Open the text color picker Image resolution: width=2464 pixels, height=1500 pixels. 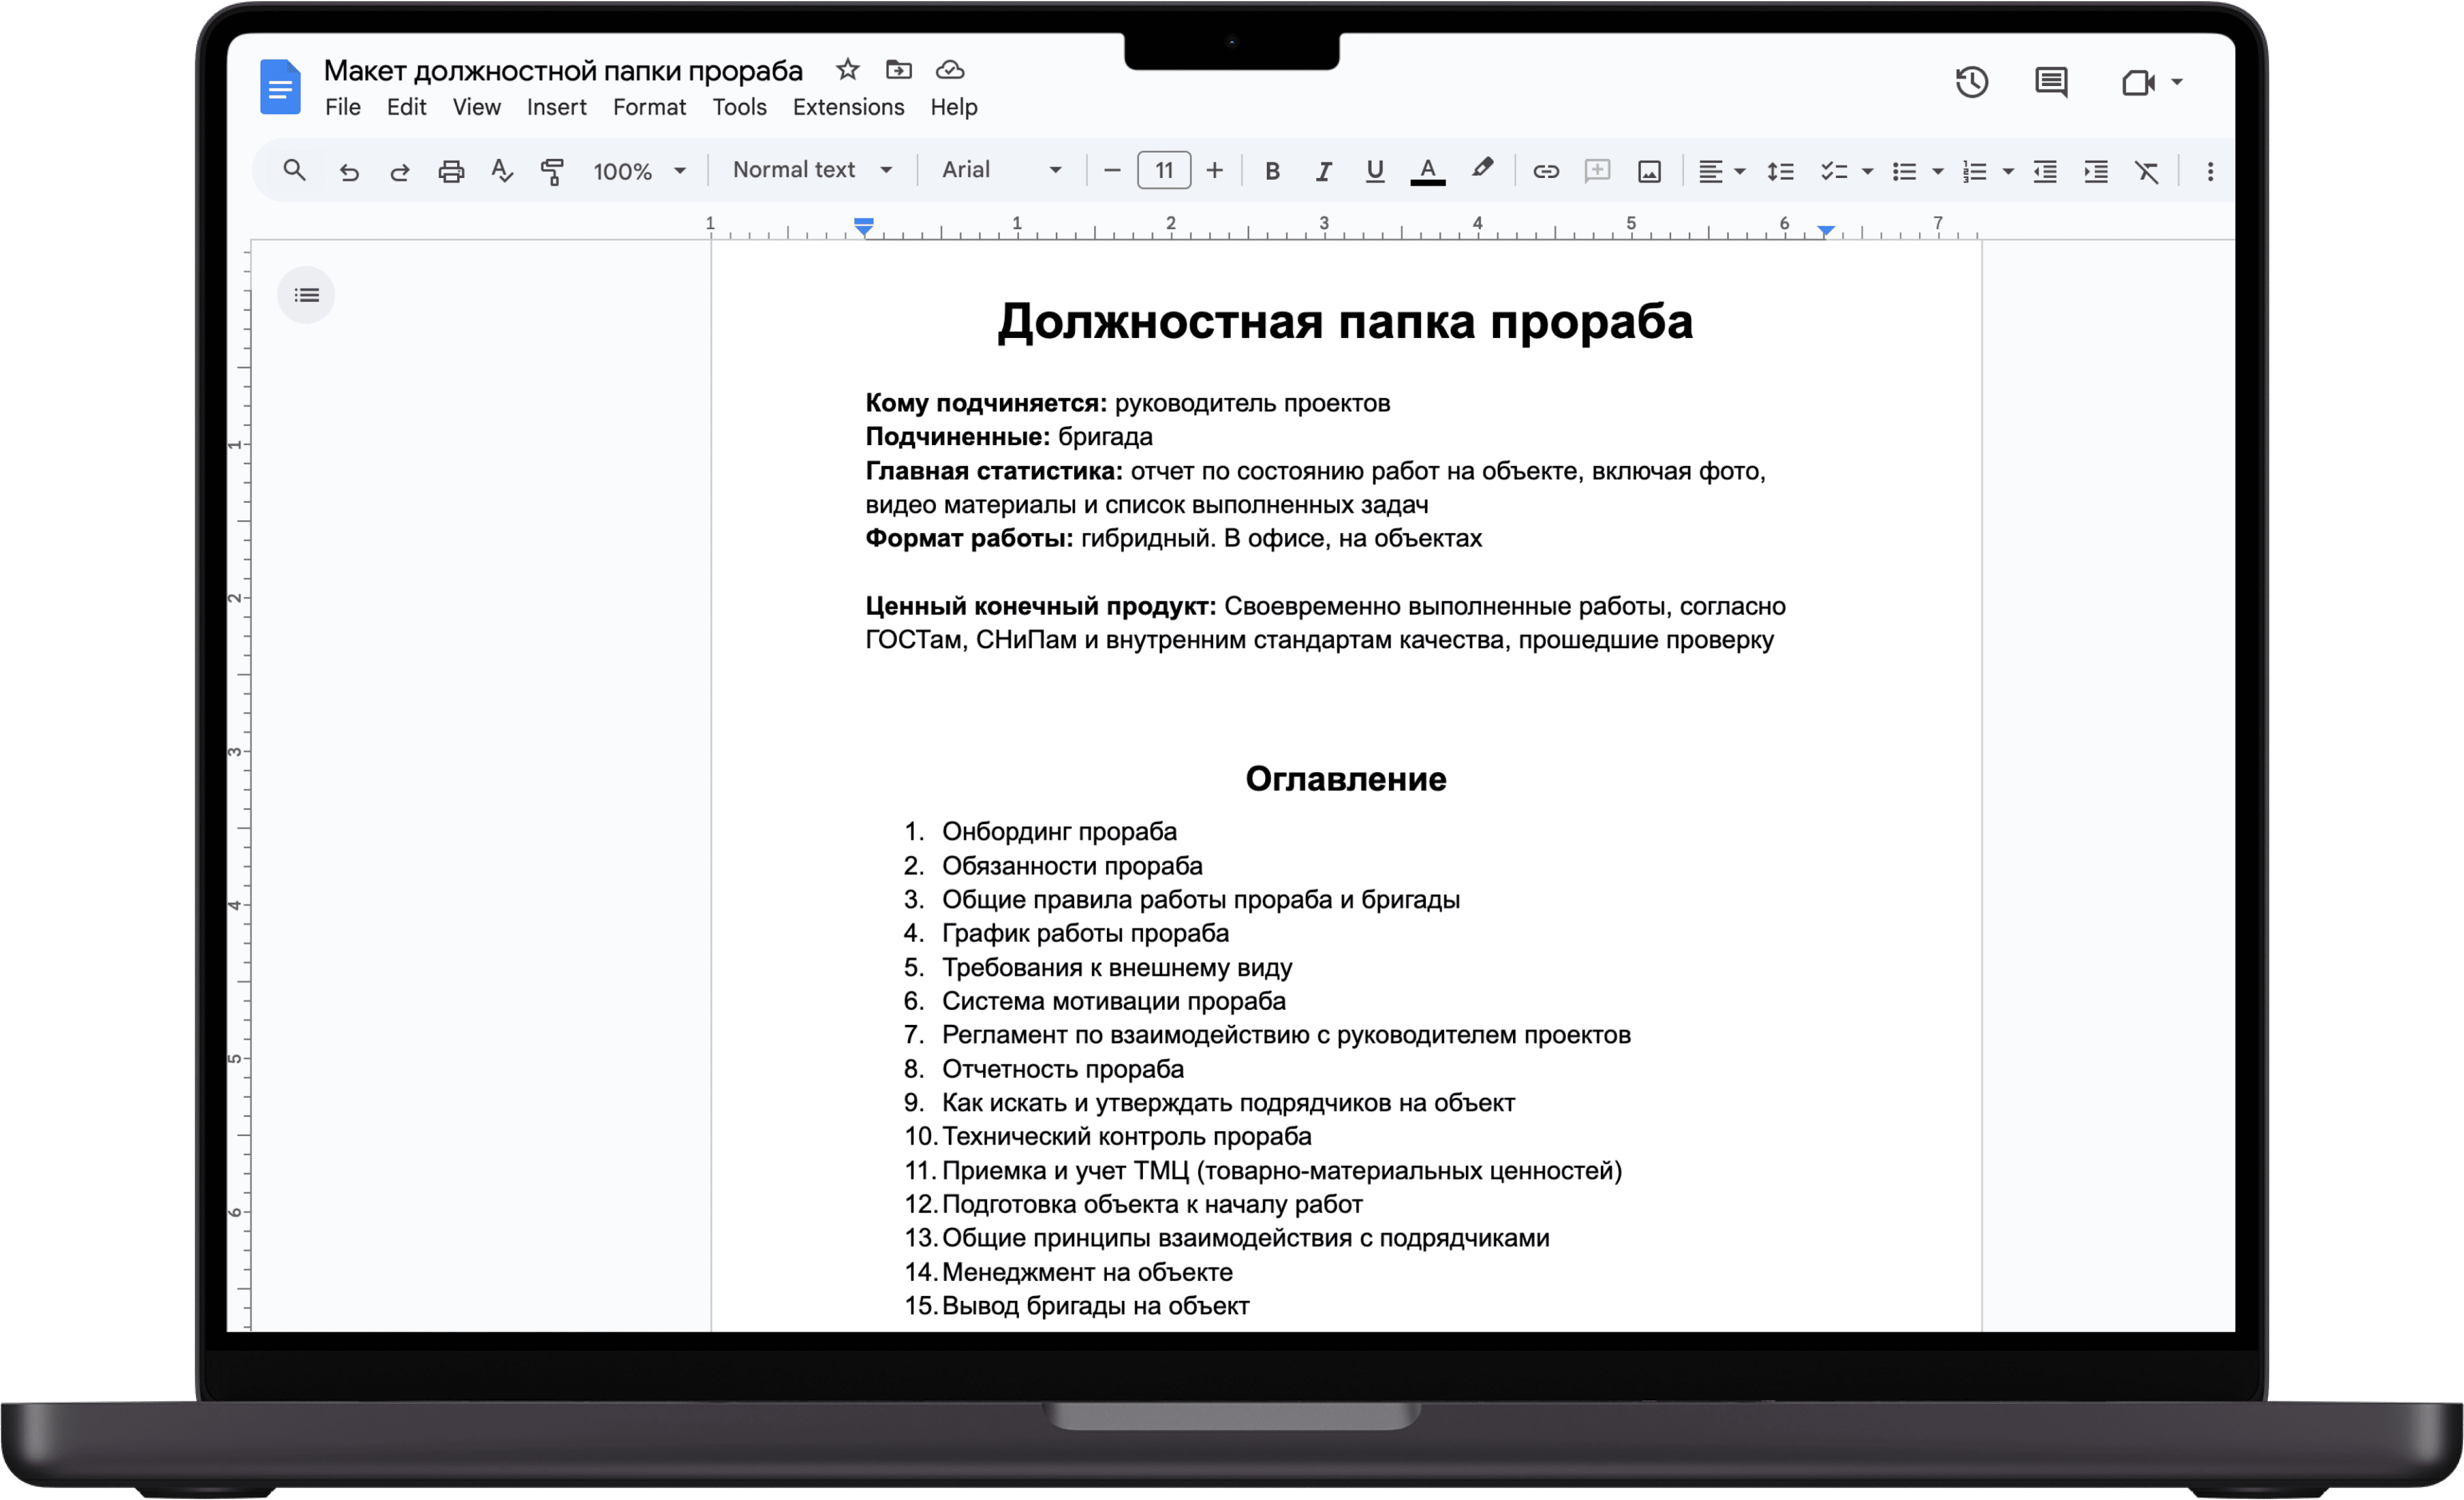pos(1427,171)
